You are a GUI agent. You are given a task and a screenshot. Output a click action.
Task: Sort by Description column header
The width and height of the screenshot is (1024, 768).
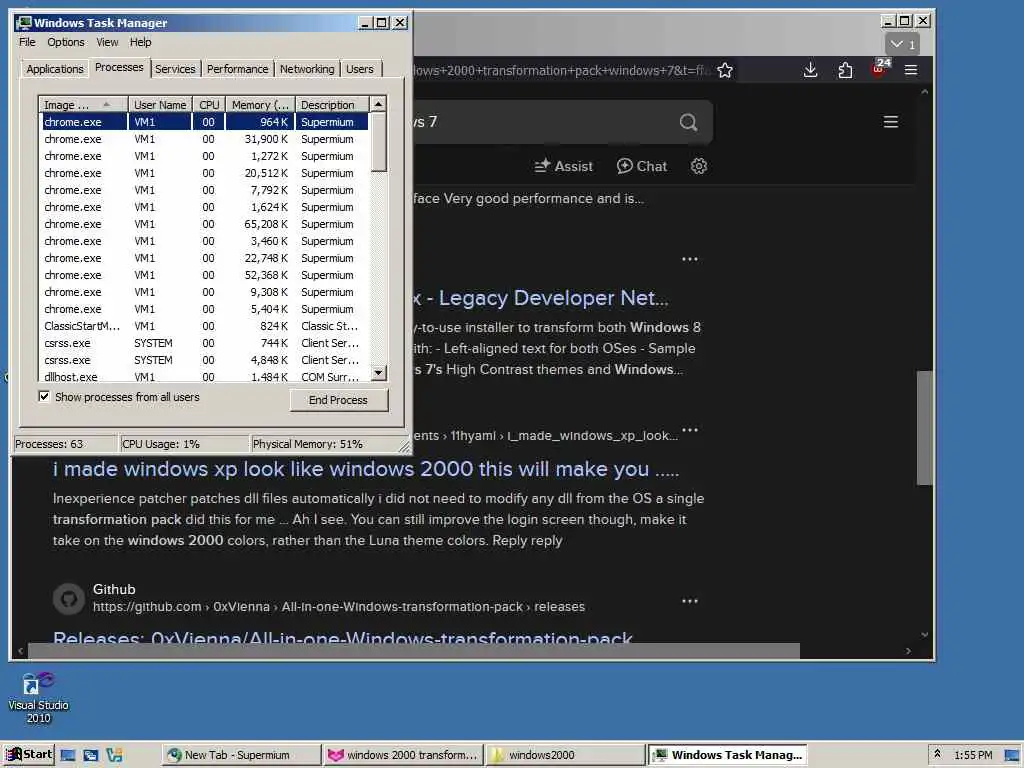pos(332,104)
